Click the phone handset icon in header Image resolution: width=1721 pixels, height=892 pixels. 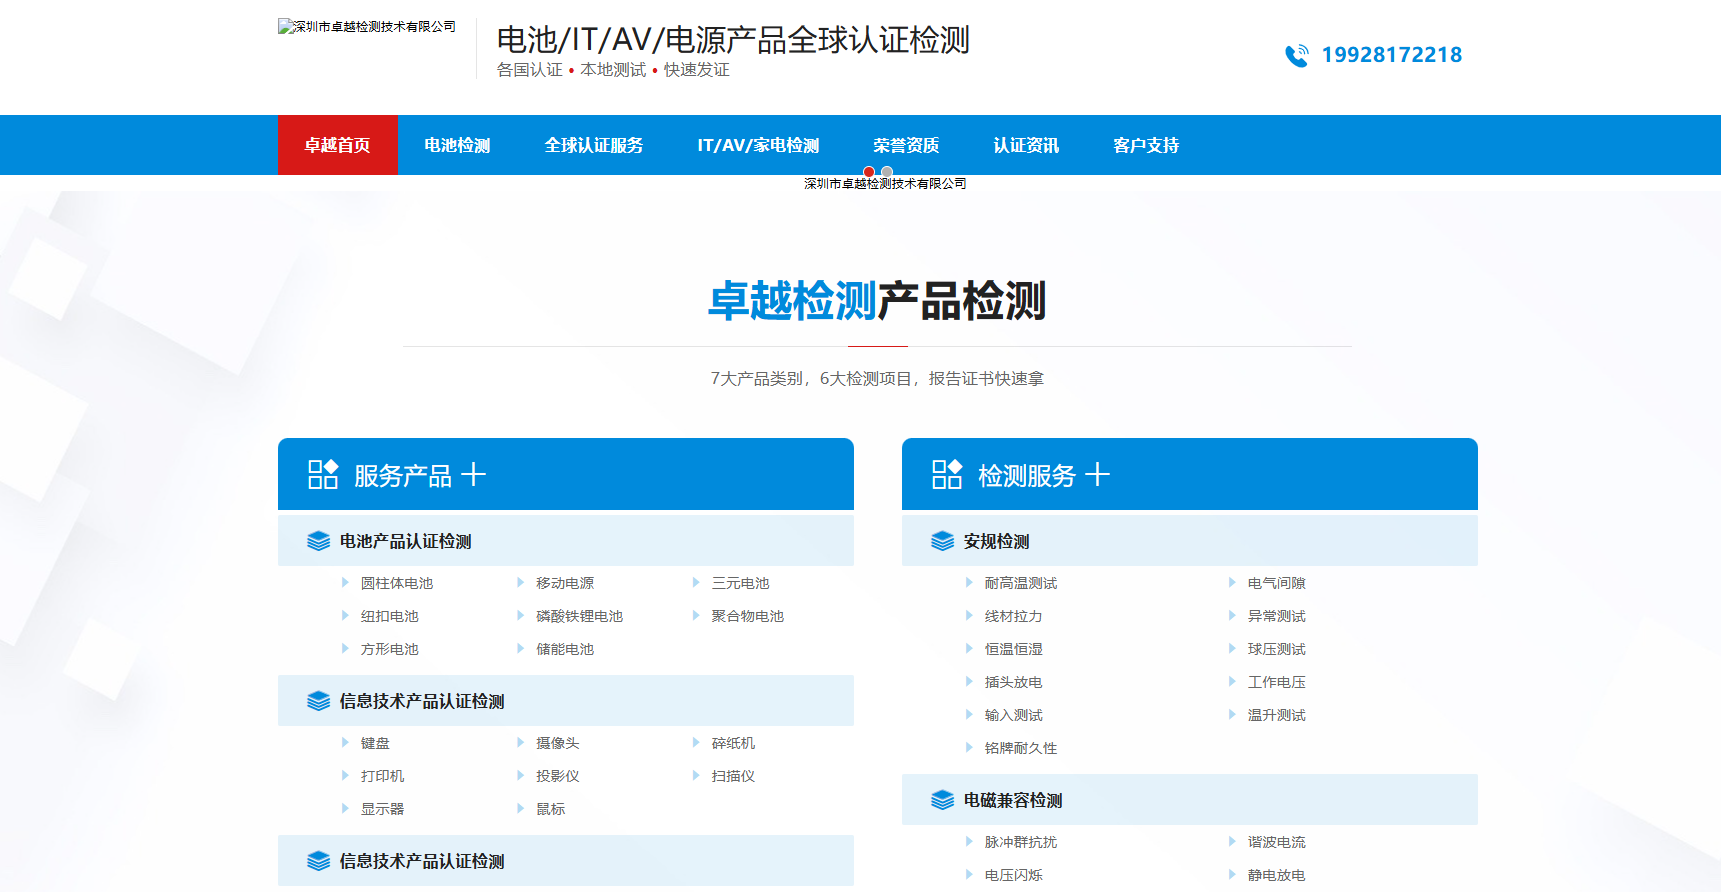point(1296,56)
